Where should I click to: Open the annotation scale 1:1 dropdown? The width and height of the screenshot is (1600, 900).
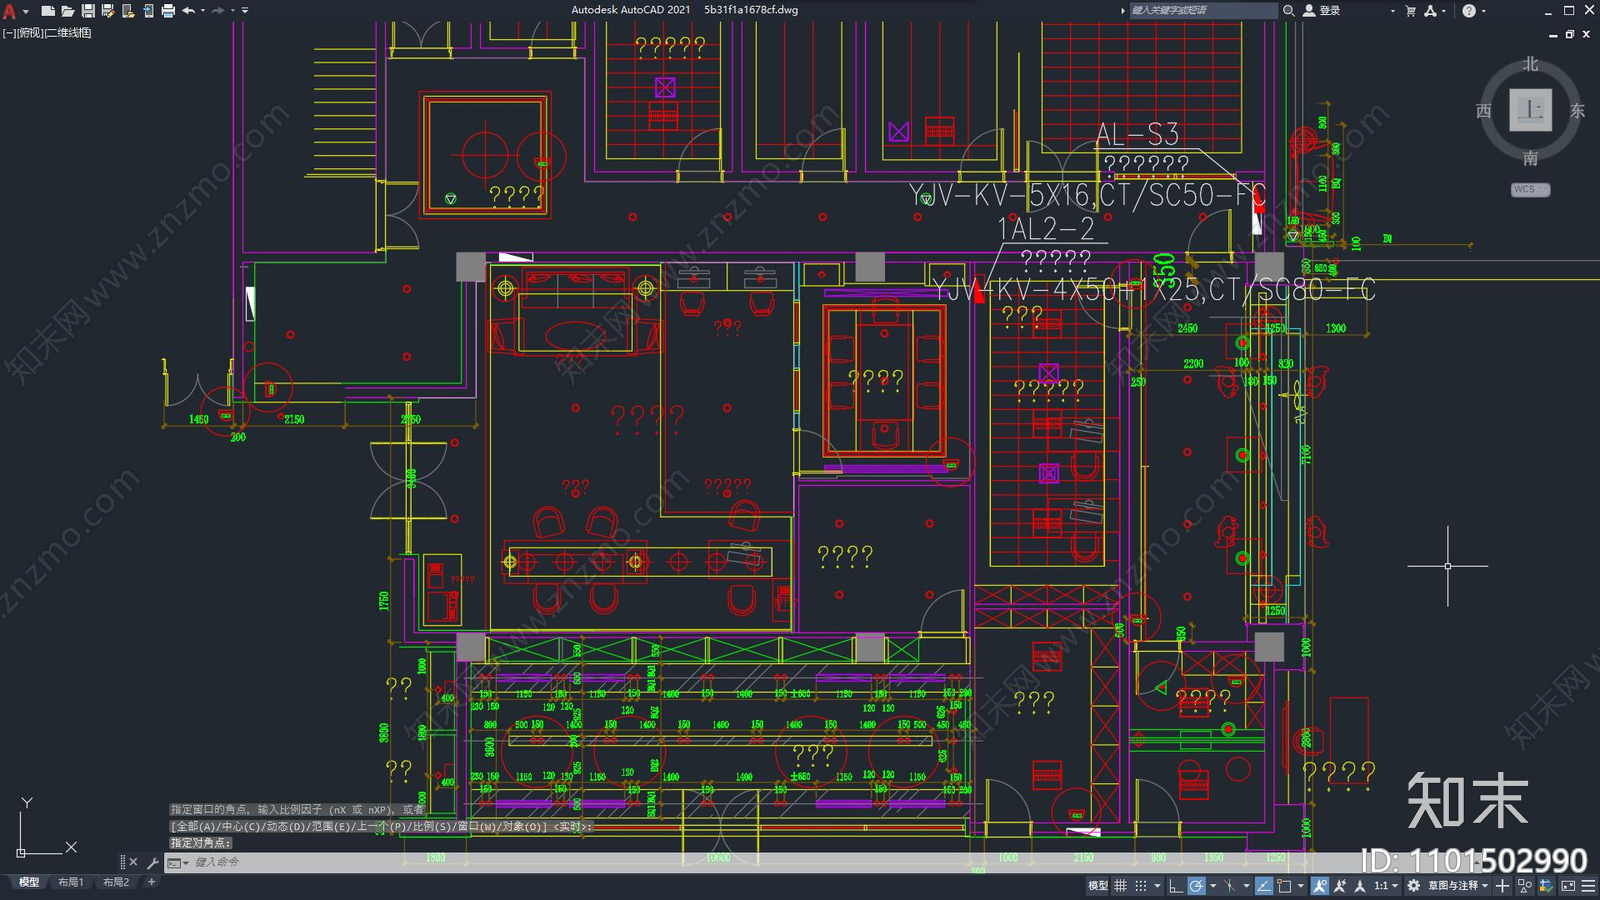tap(1386, 886)
